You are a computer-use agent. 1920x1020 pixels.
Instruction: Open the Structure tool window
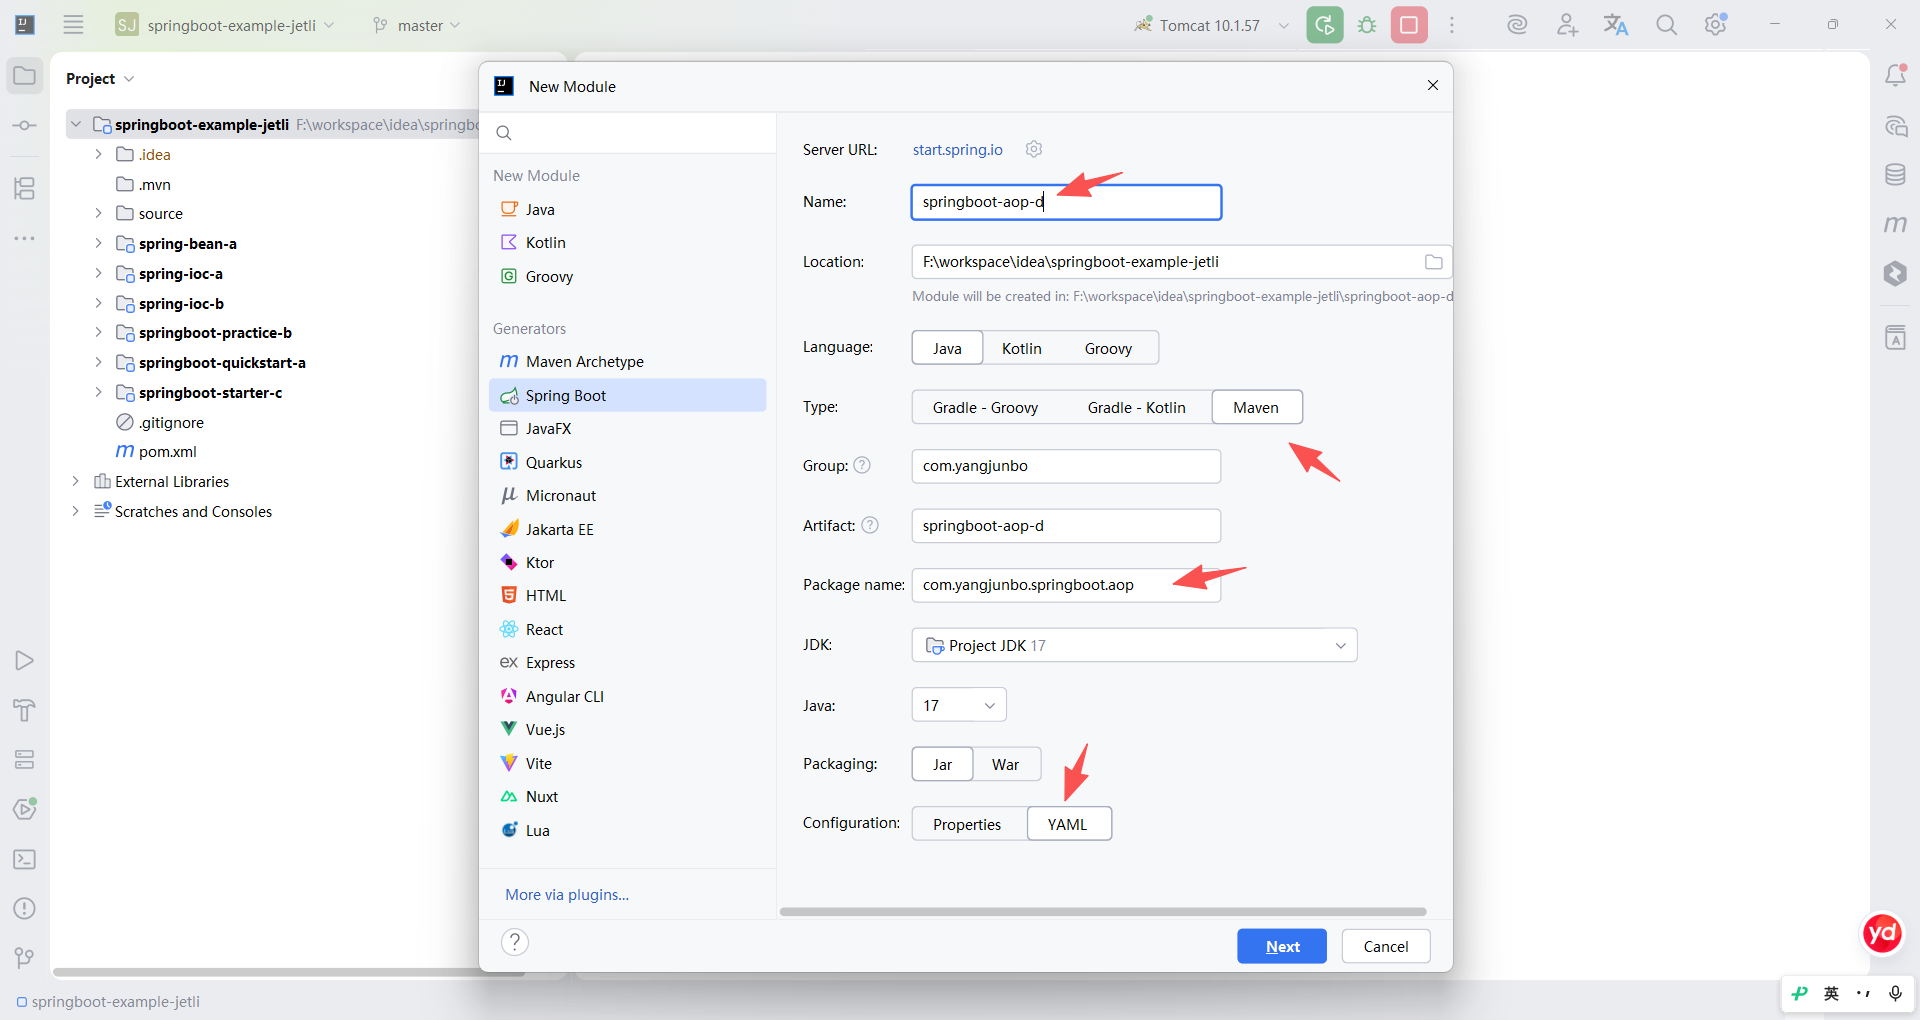(25, 188)
